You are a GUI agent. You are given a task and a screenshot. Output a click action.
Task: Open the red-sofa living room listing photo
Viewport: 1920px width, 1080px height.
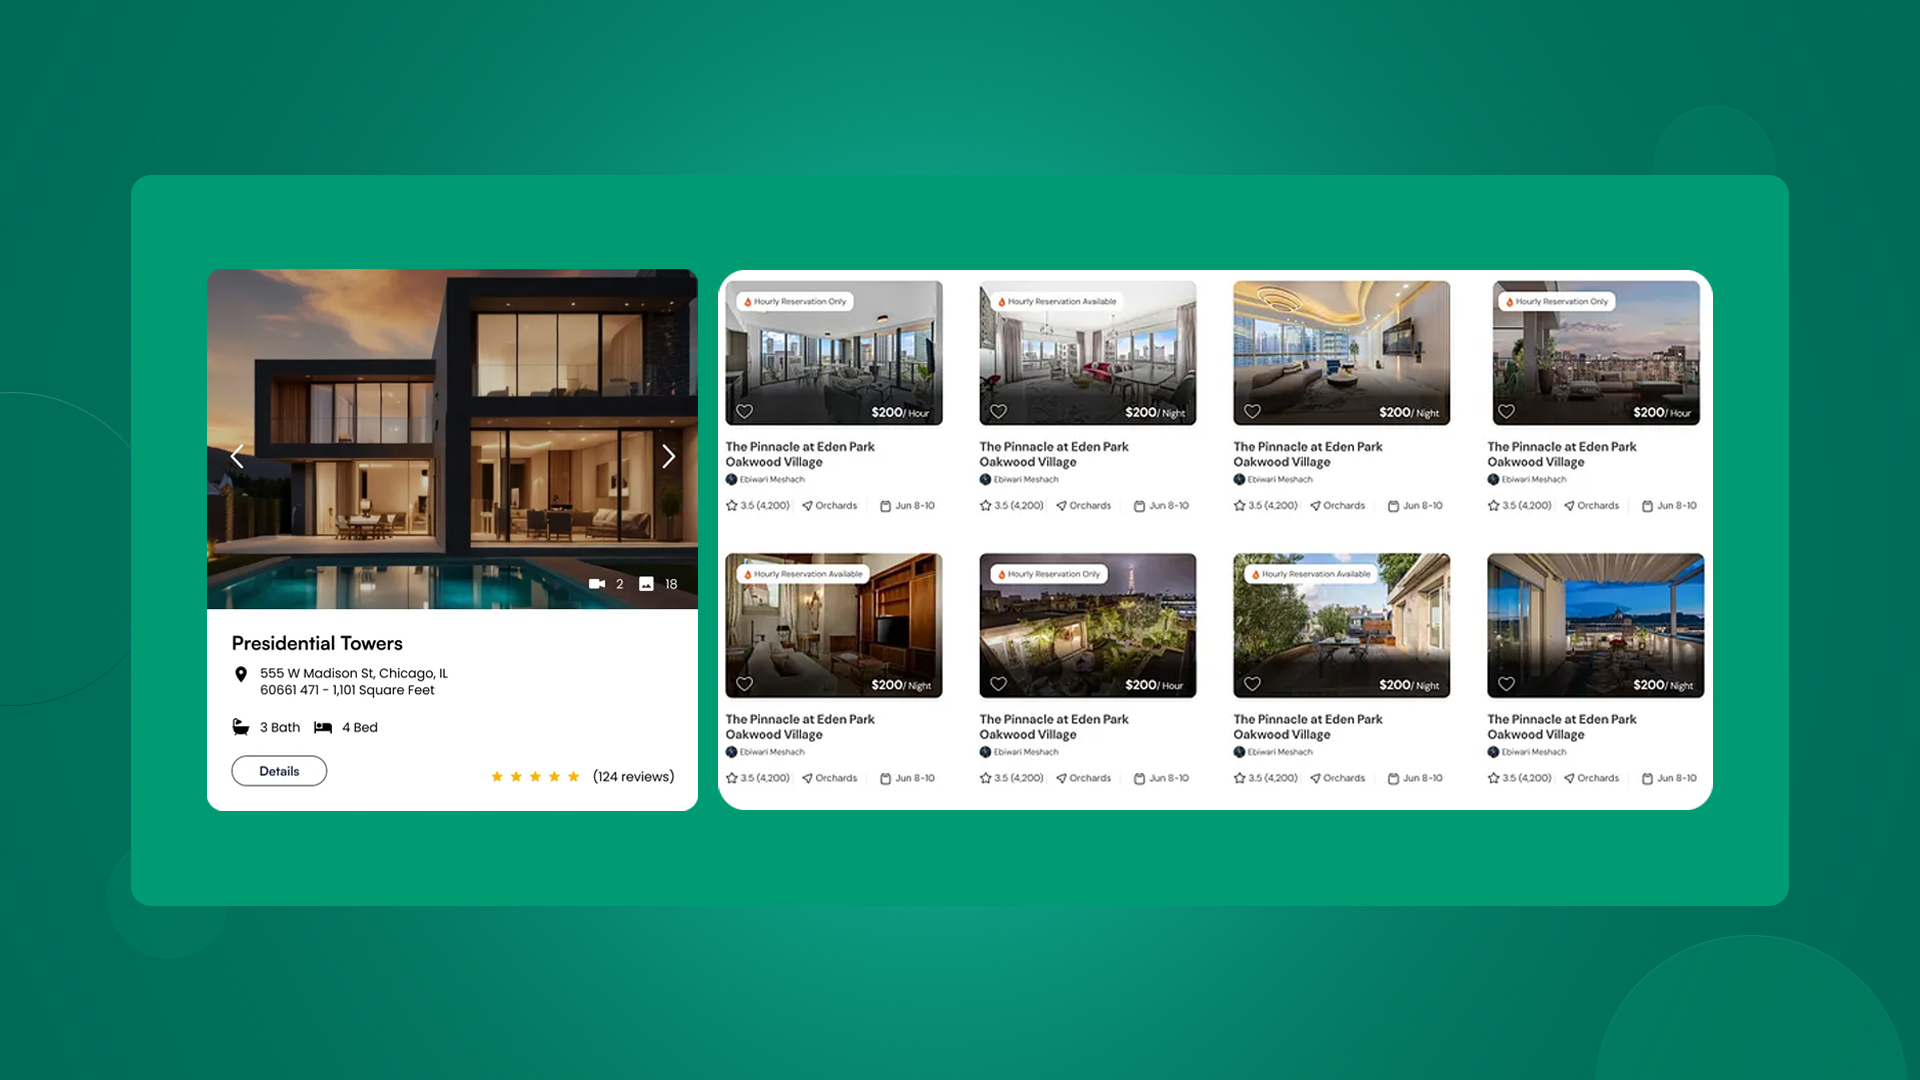pos(1088,353)
